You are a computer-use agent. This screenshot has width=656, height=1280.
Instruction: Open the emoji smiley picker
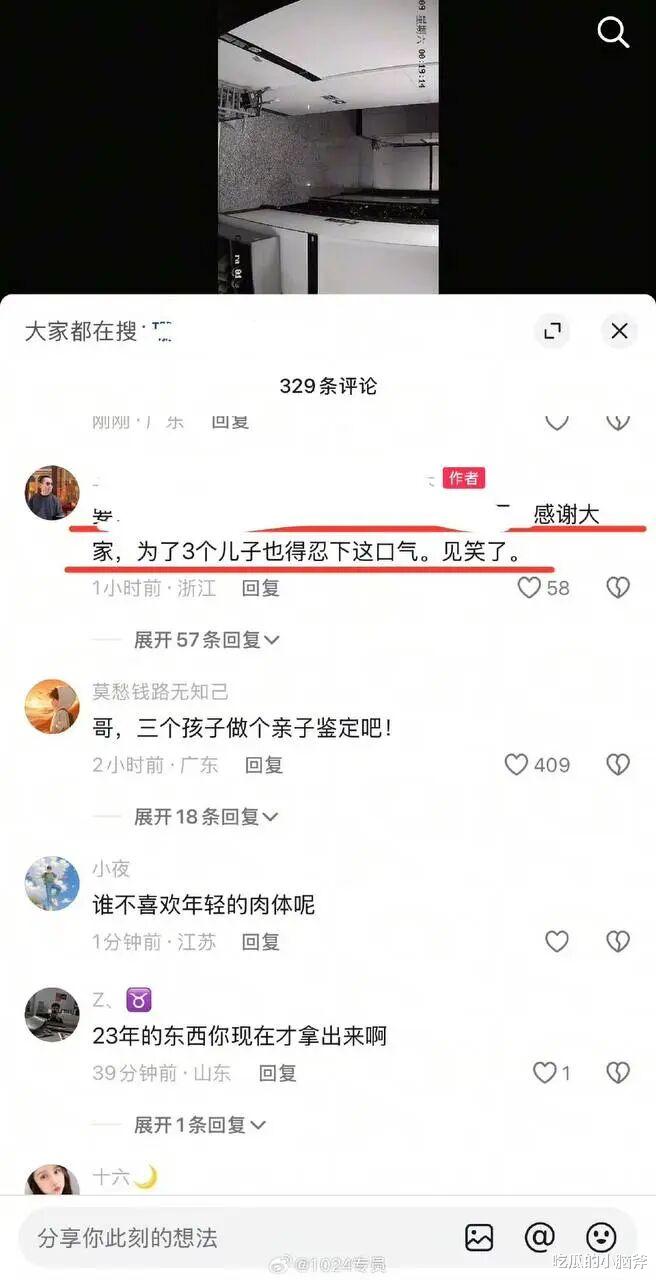[601, 1237]
